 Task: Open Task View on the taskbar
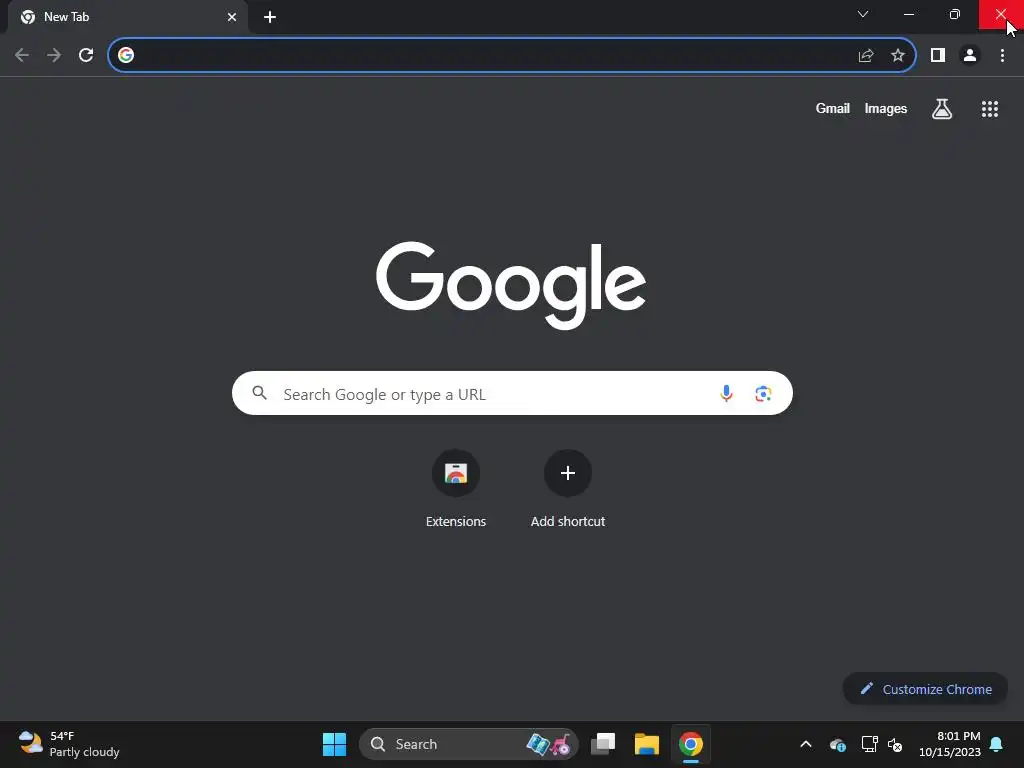(x=603, y=744)
